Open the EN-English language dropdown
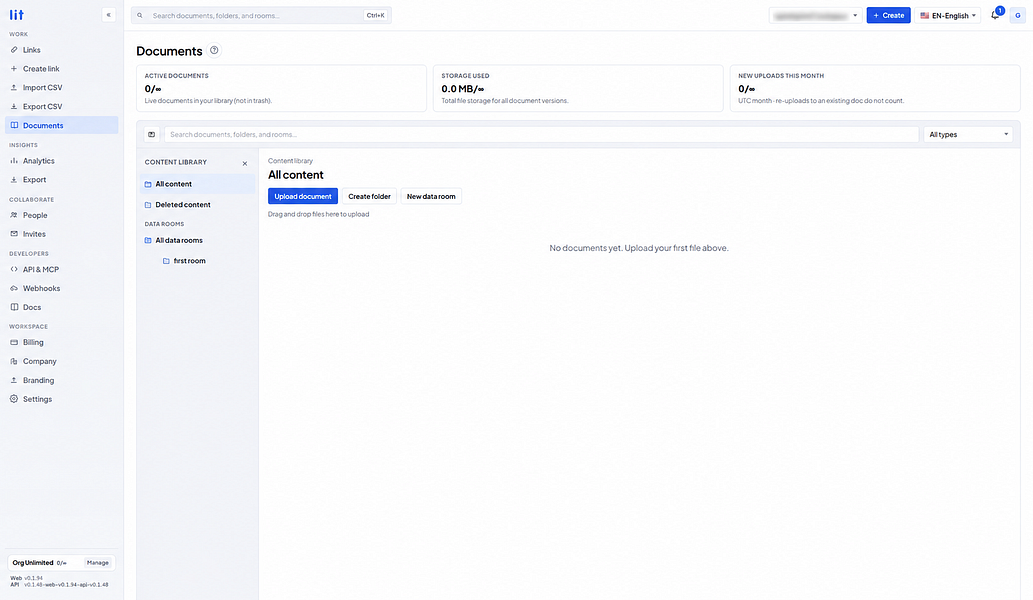This screenshot has height=600, width=1033. tap(947, 15)
